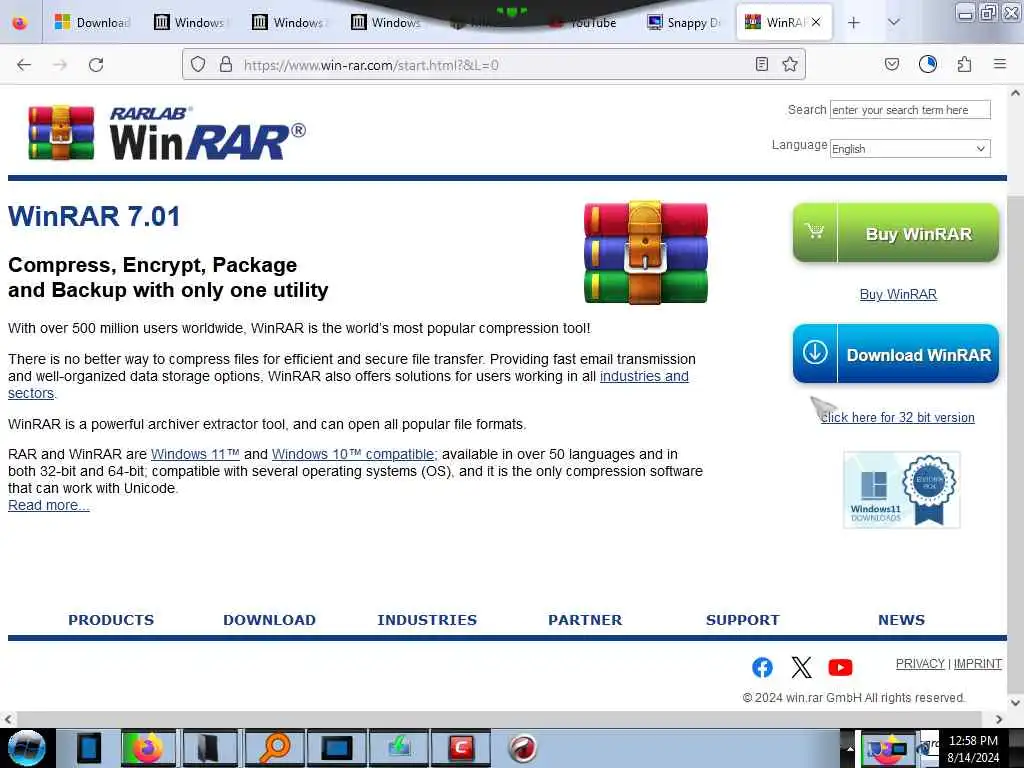This screenshot has width=1024, height=768.
Task: Open the red swirl taskbar icon
Action: tap(522, 748)
